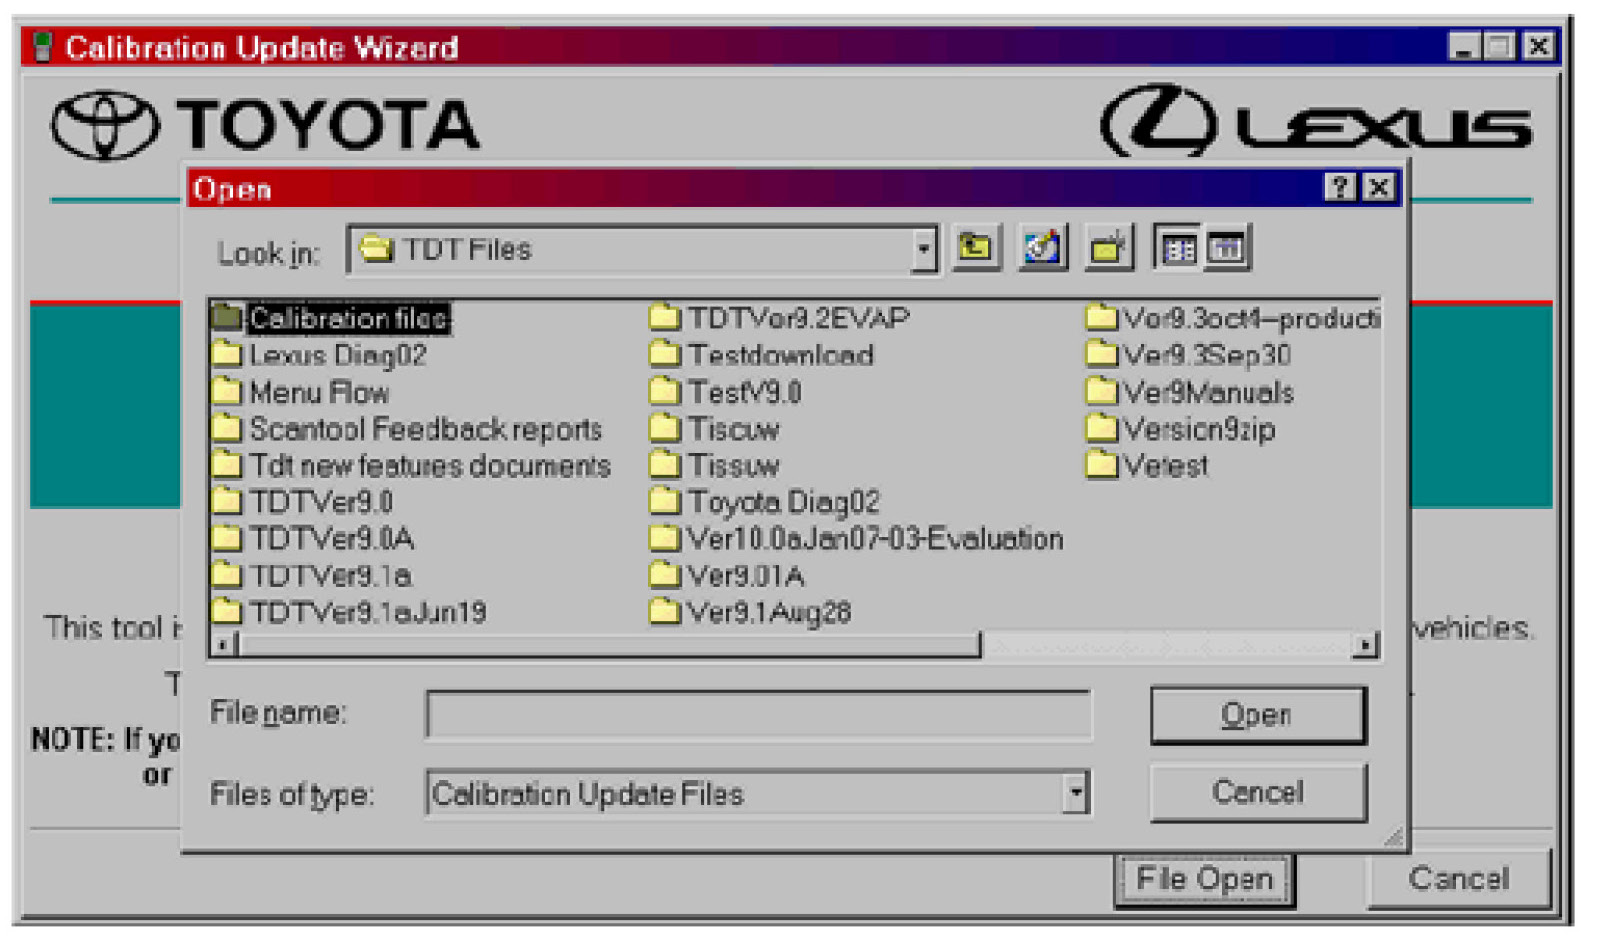Expand the Look in TDT Files dropdown
The image size is (1599, 942).
(924, 249)
